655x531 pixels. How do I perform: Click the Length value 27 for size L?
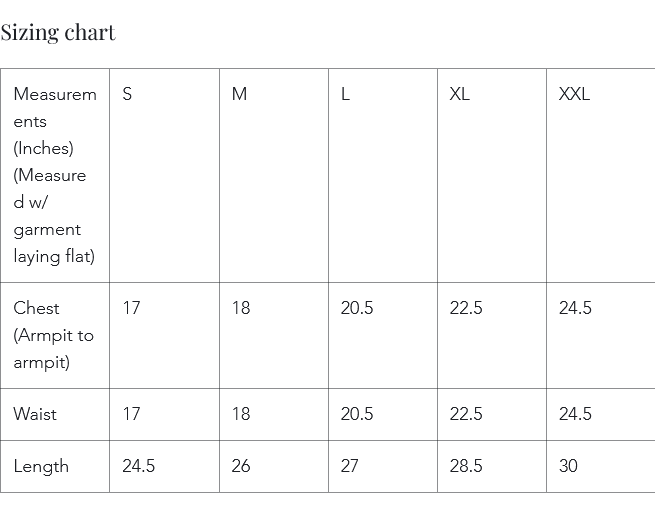pyautogui.click(x=350, y=466)
